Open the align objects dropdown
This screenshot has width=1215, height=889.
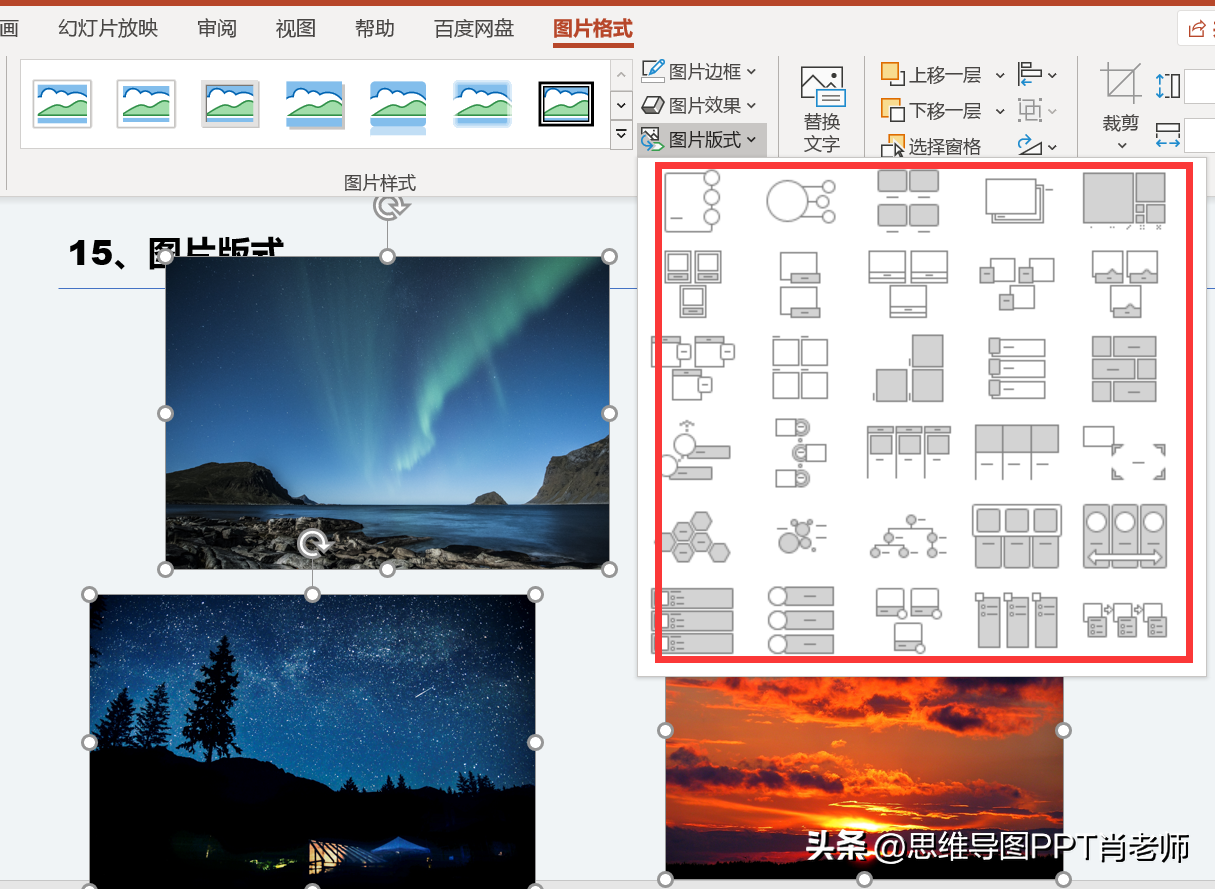pos(1037,74)
